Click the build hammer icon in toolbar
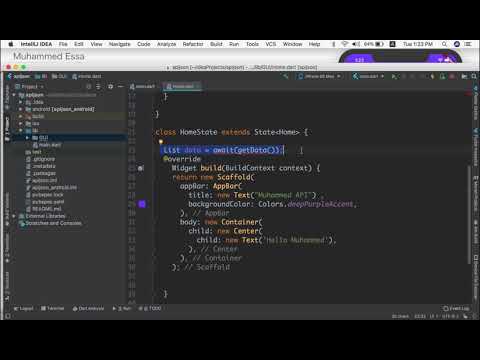480x360 pixels. (x=286, y=76)
